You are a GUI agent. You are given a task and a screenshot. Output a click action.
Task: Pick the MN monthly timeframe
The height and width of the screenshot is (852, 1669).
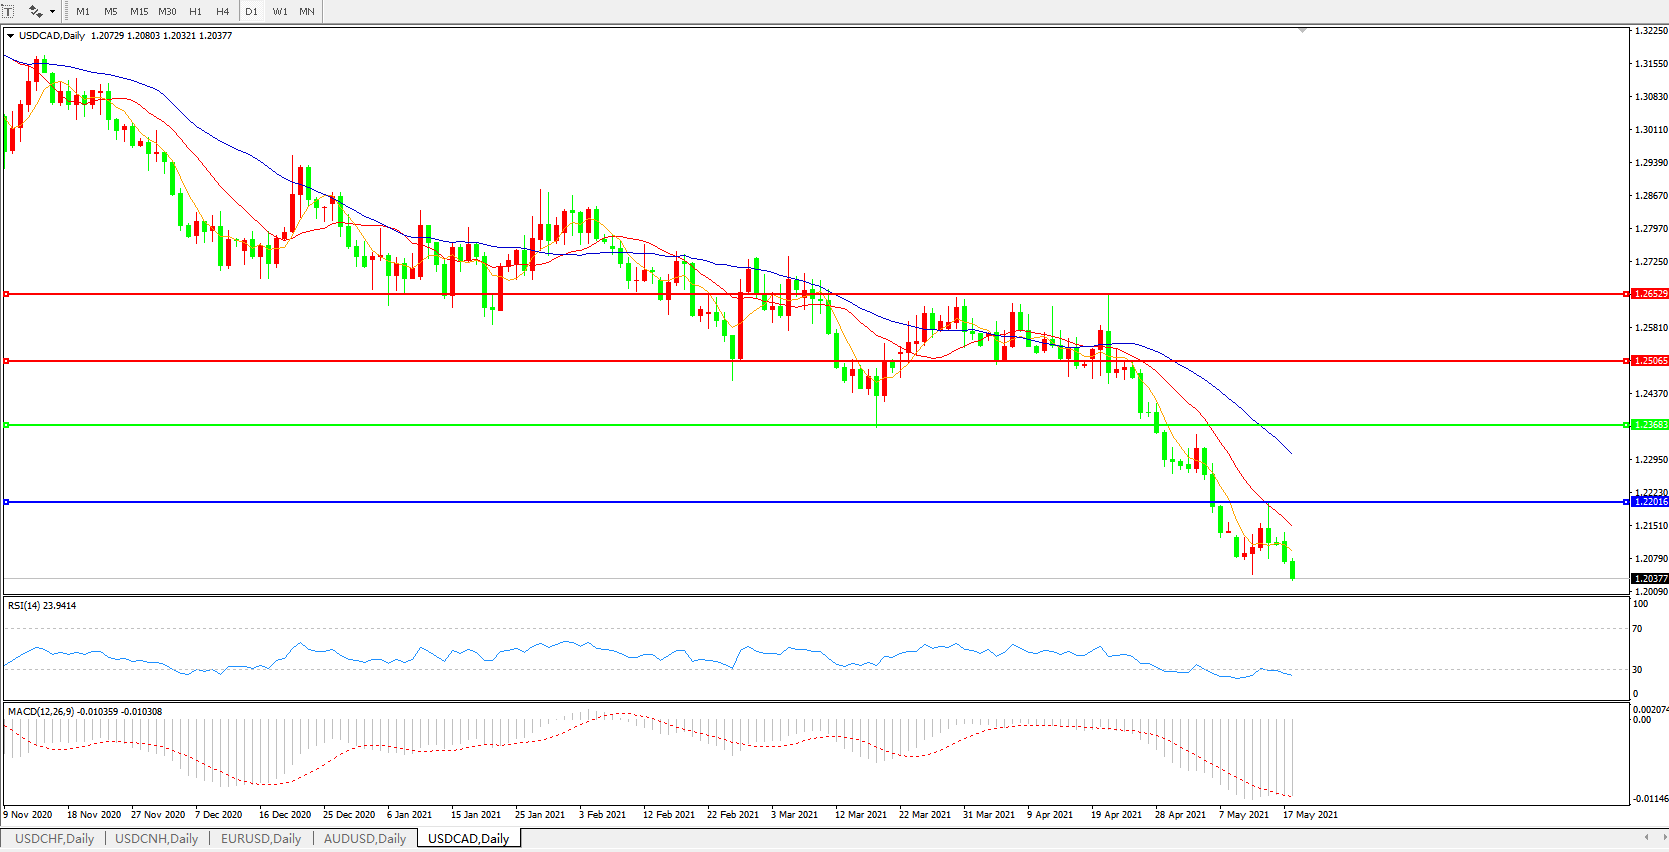coord(307,12)
